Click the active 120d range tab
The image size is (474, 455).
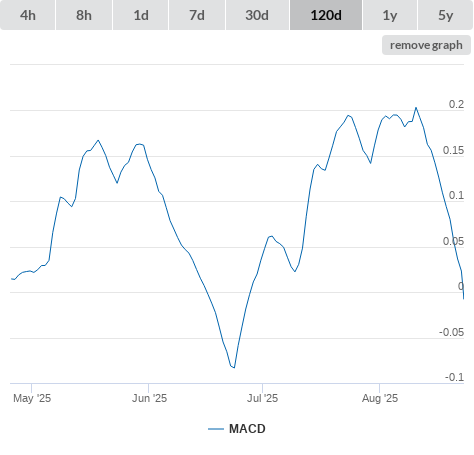326,15
